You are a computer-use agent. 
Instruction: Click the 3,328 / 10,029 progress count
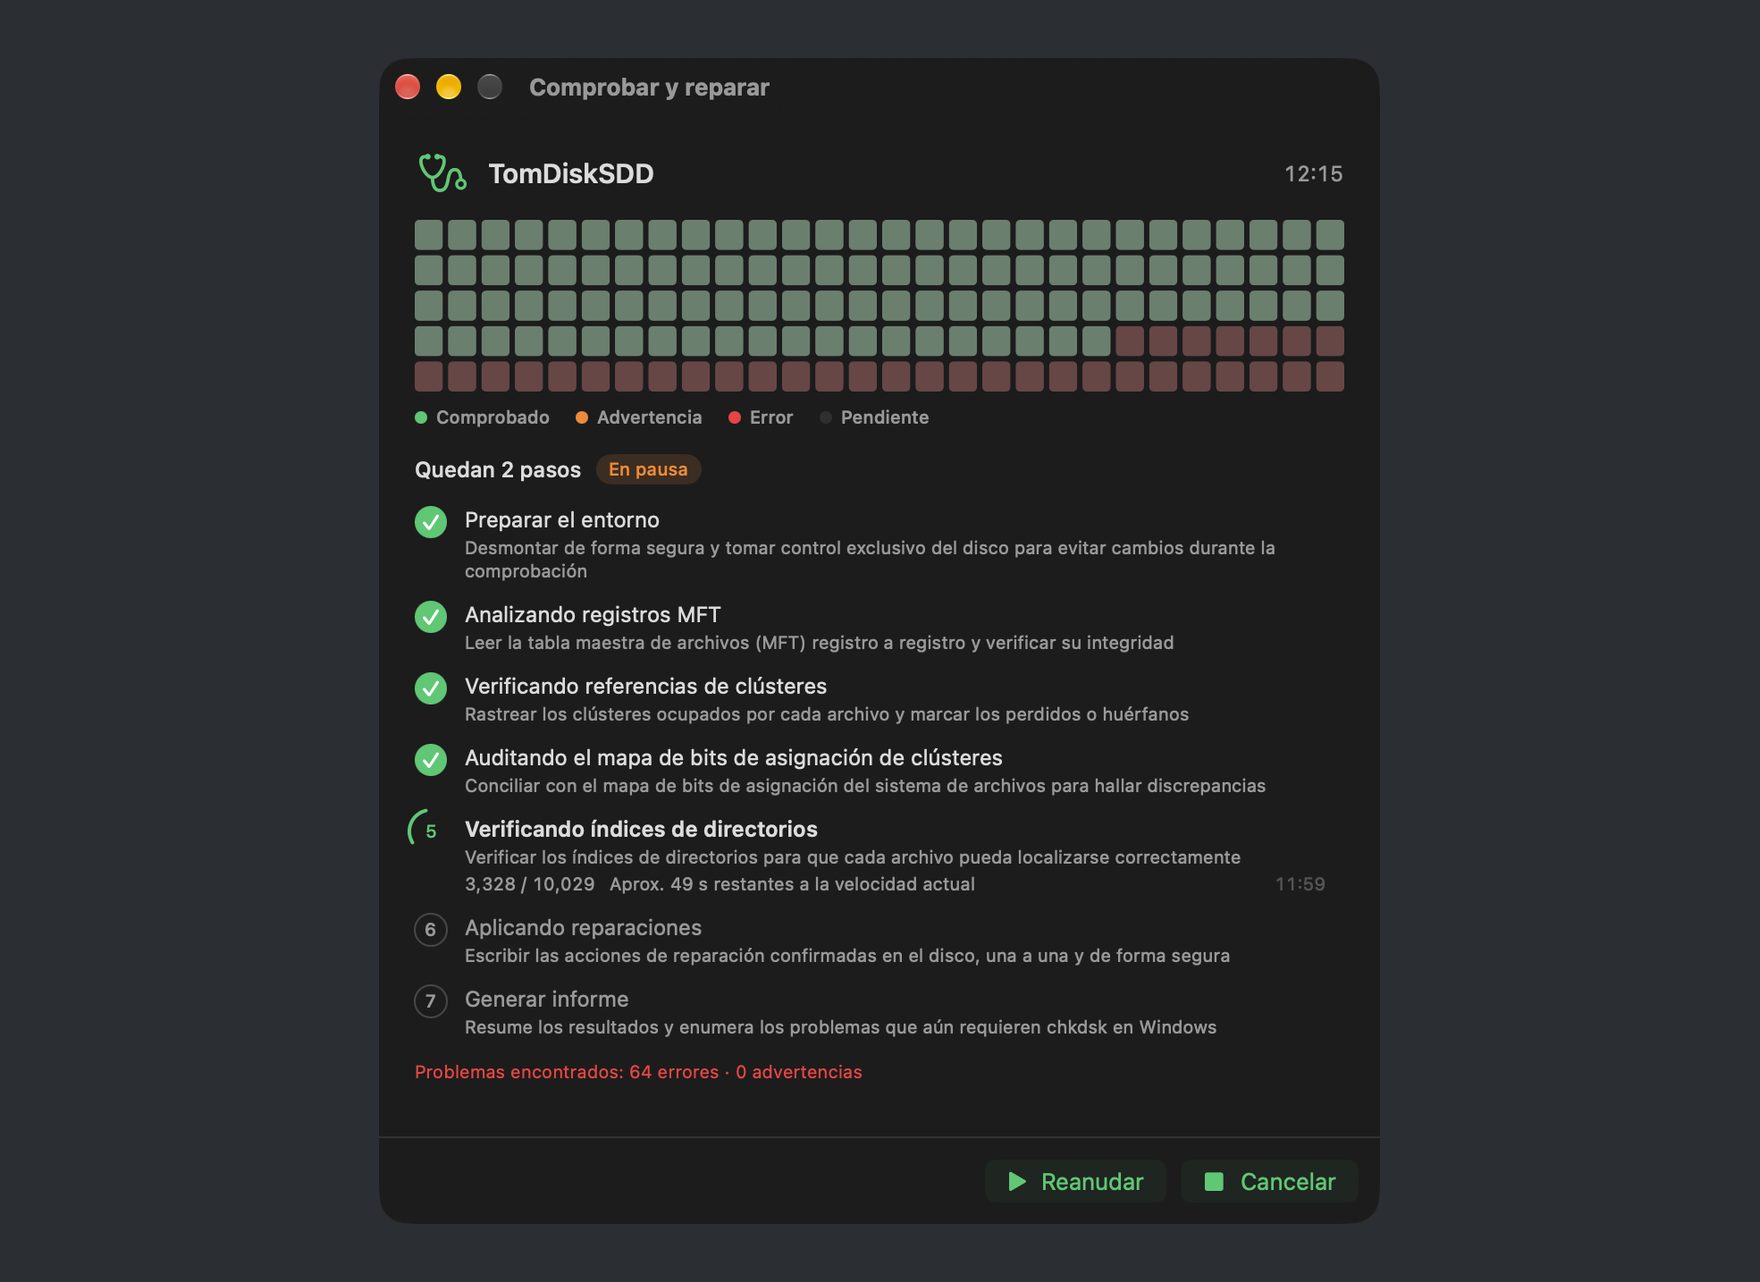click(x=530, y=884)
